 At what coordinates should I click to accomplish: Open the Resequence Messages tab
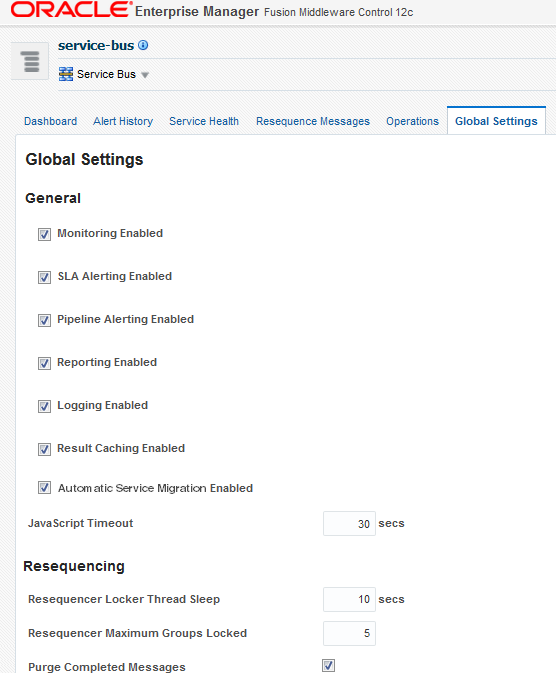pos(313,122)
